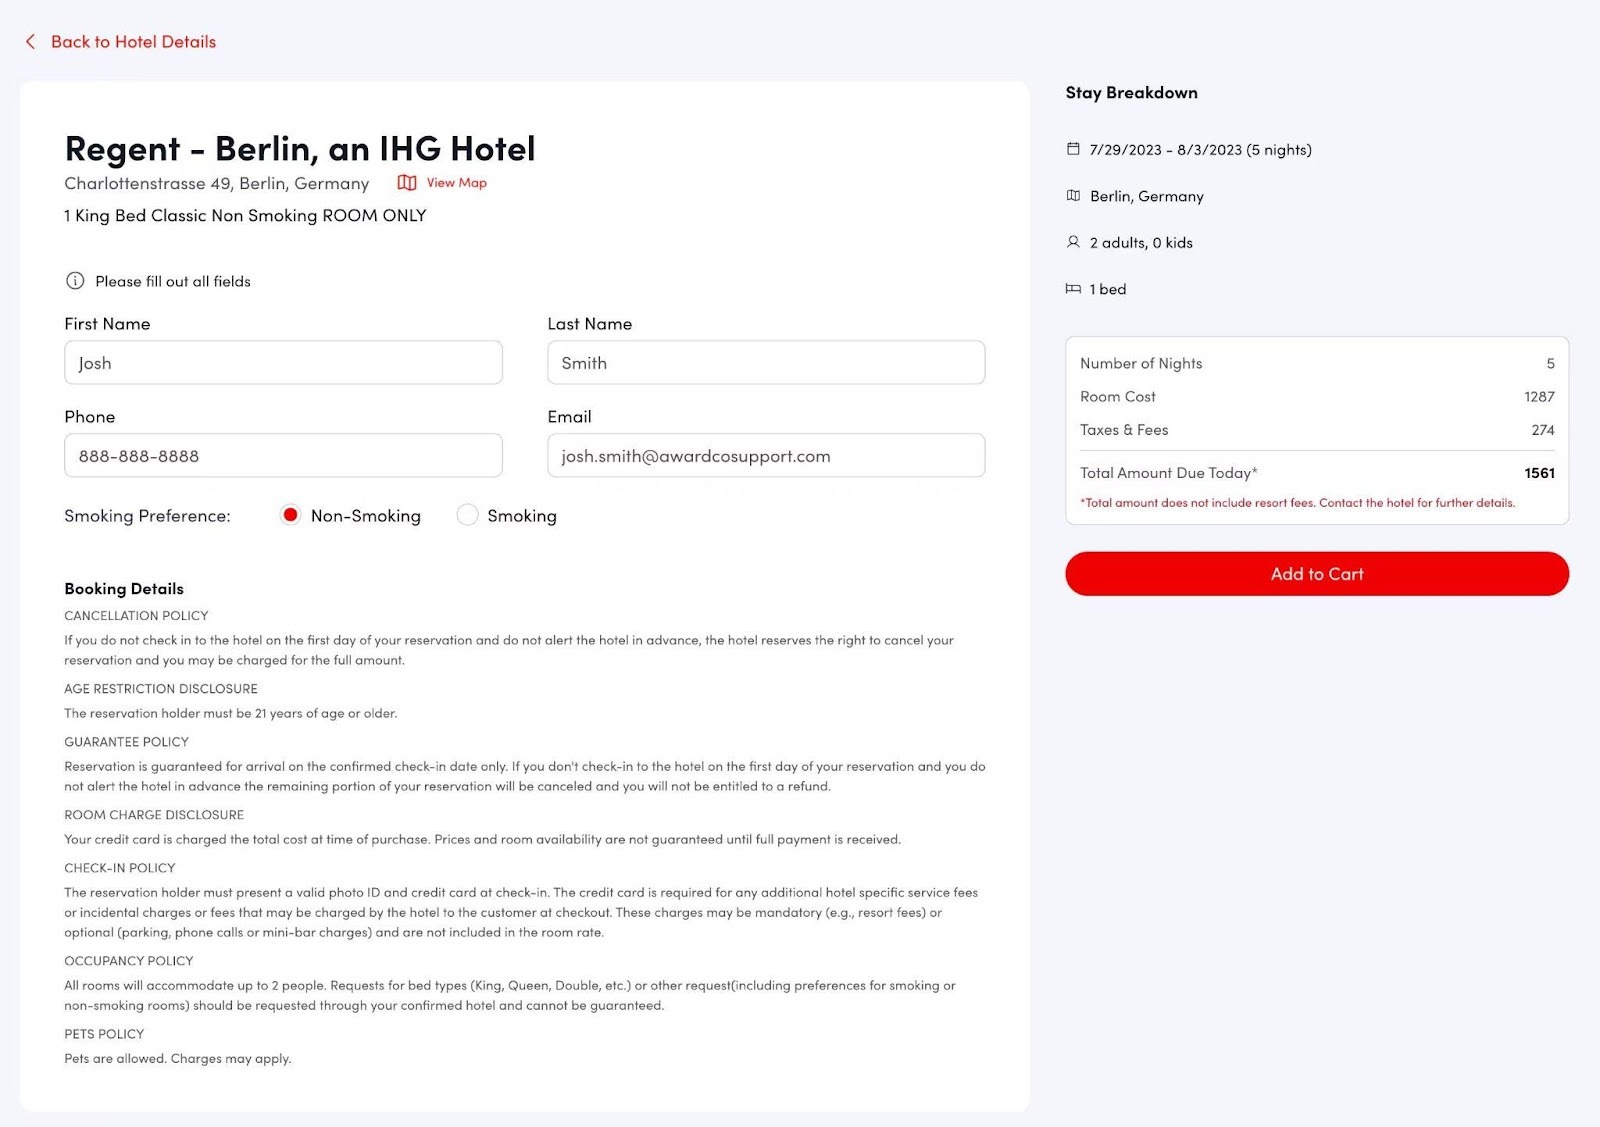The height and width of the screenshot is (1127, 1600).
Task: Select the Smoking radio button
Action: [467, 515]
